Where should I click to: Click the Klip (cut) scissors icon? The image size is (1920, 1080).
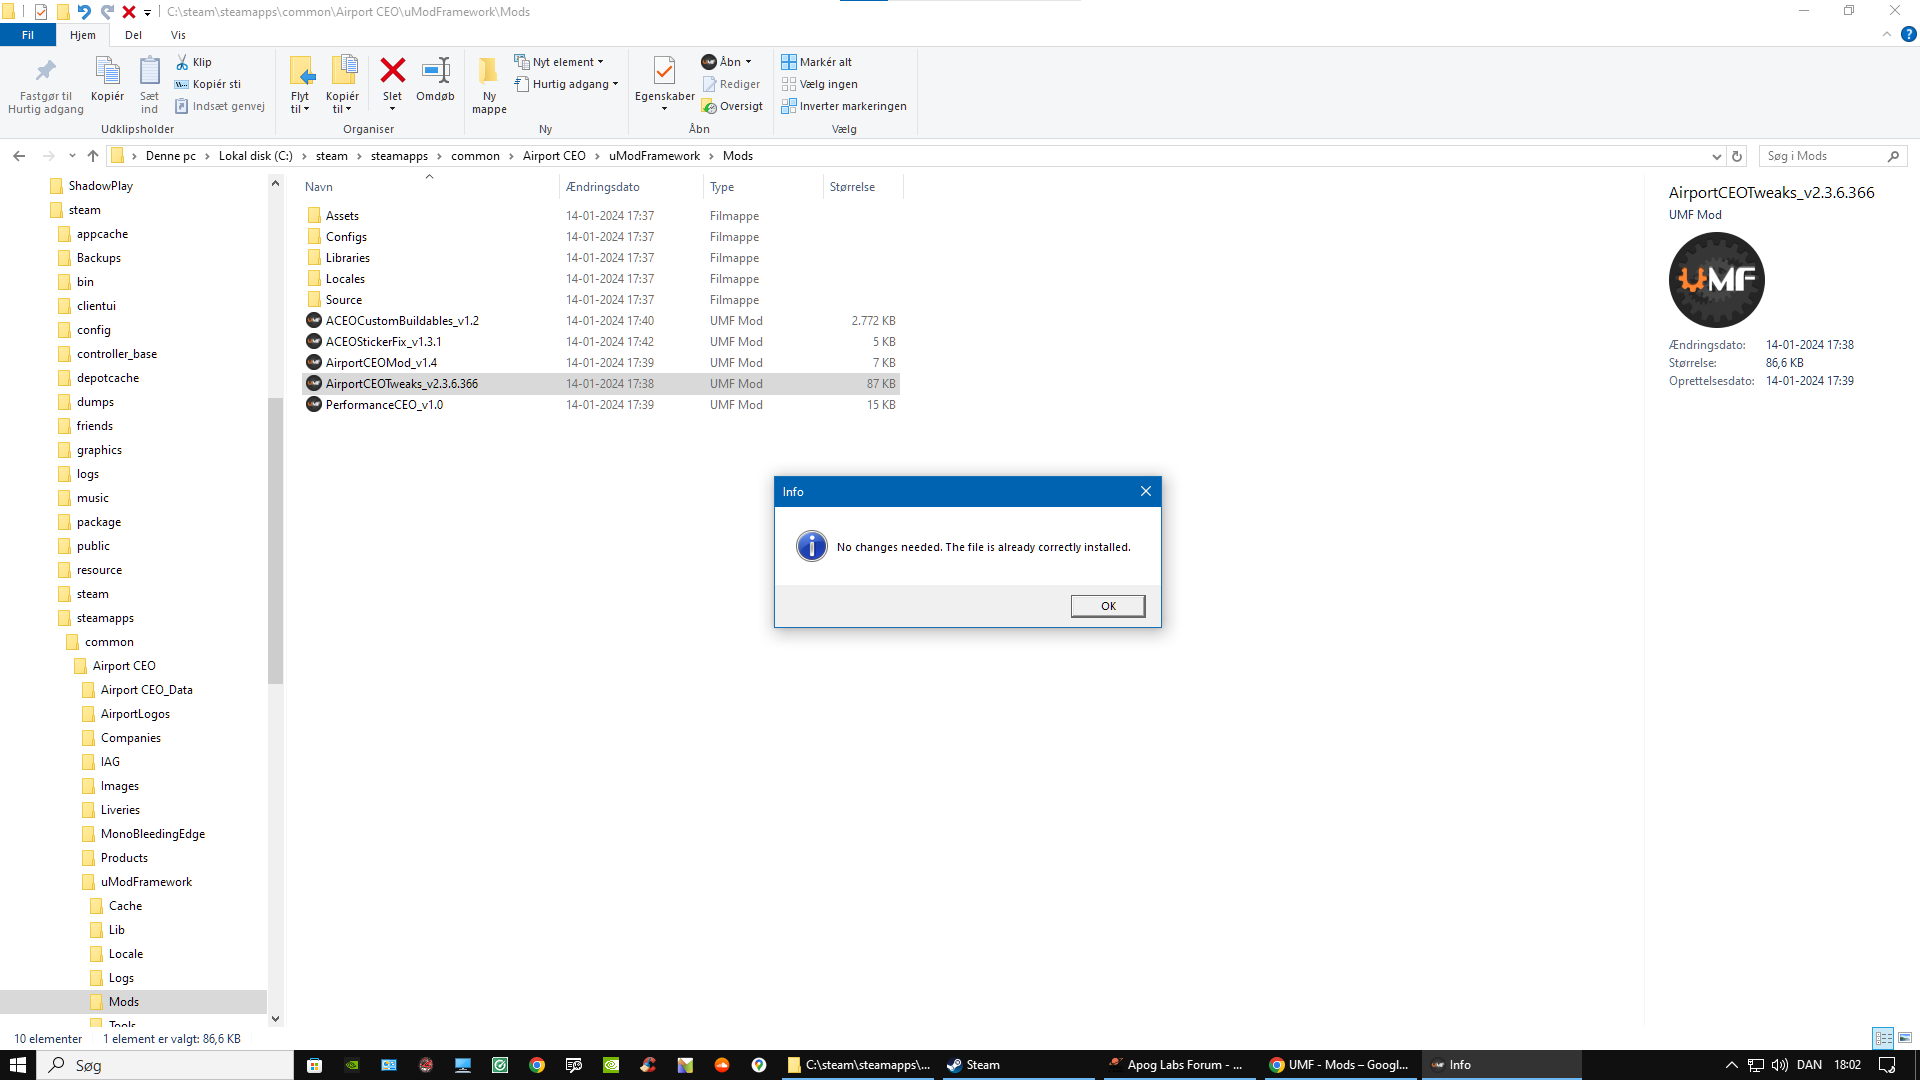182,62
